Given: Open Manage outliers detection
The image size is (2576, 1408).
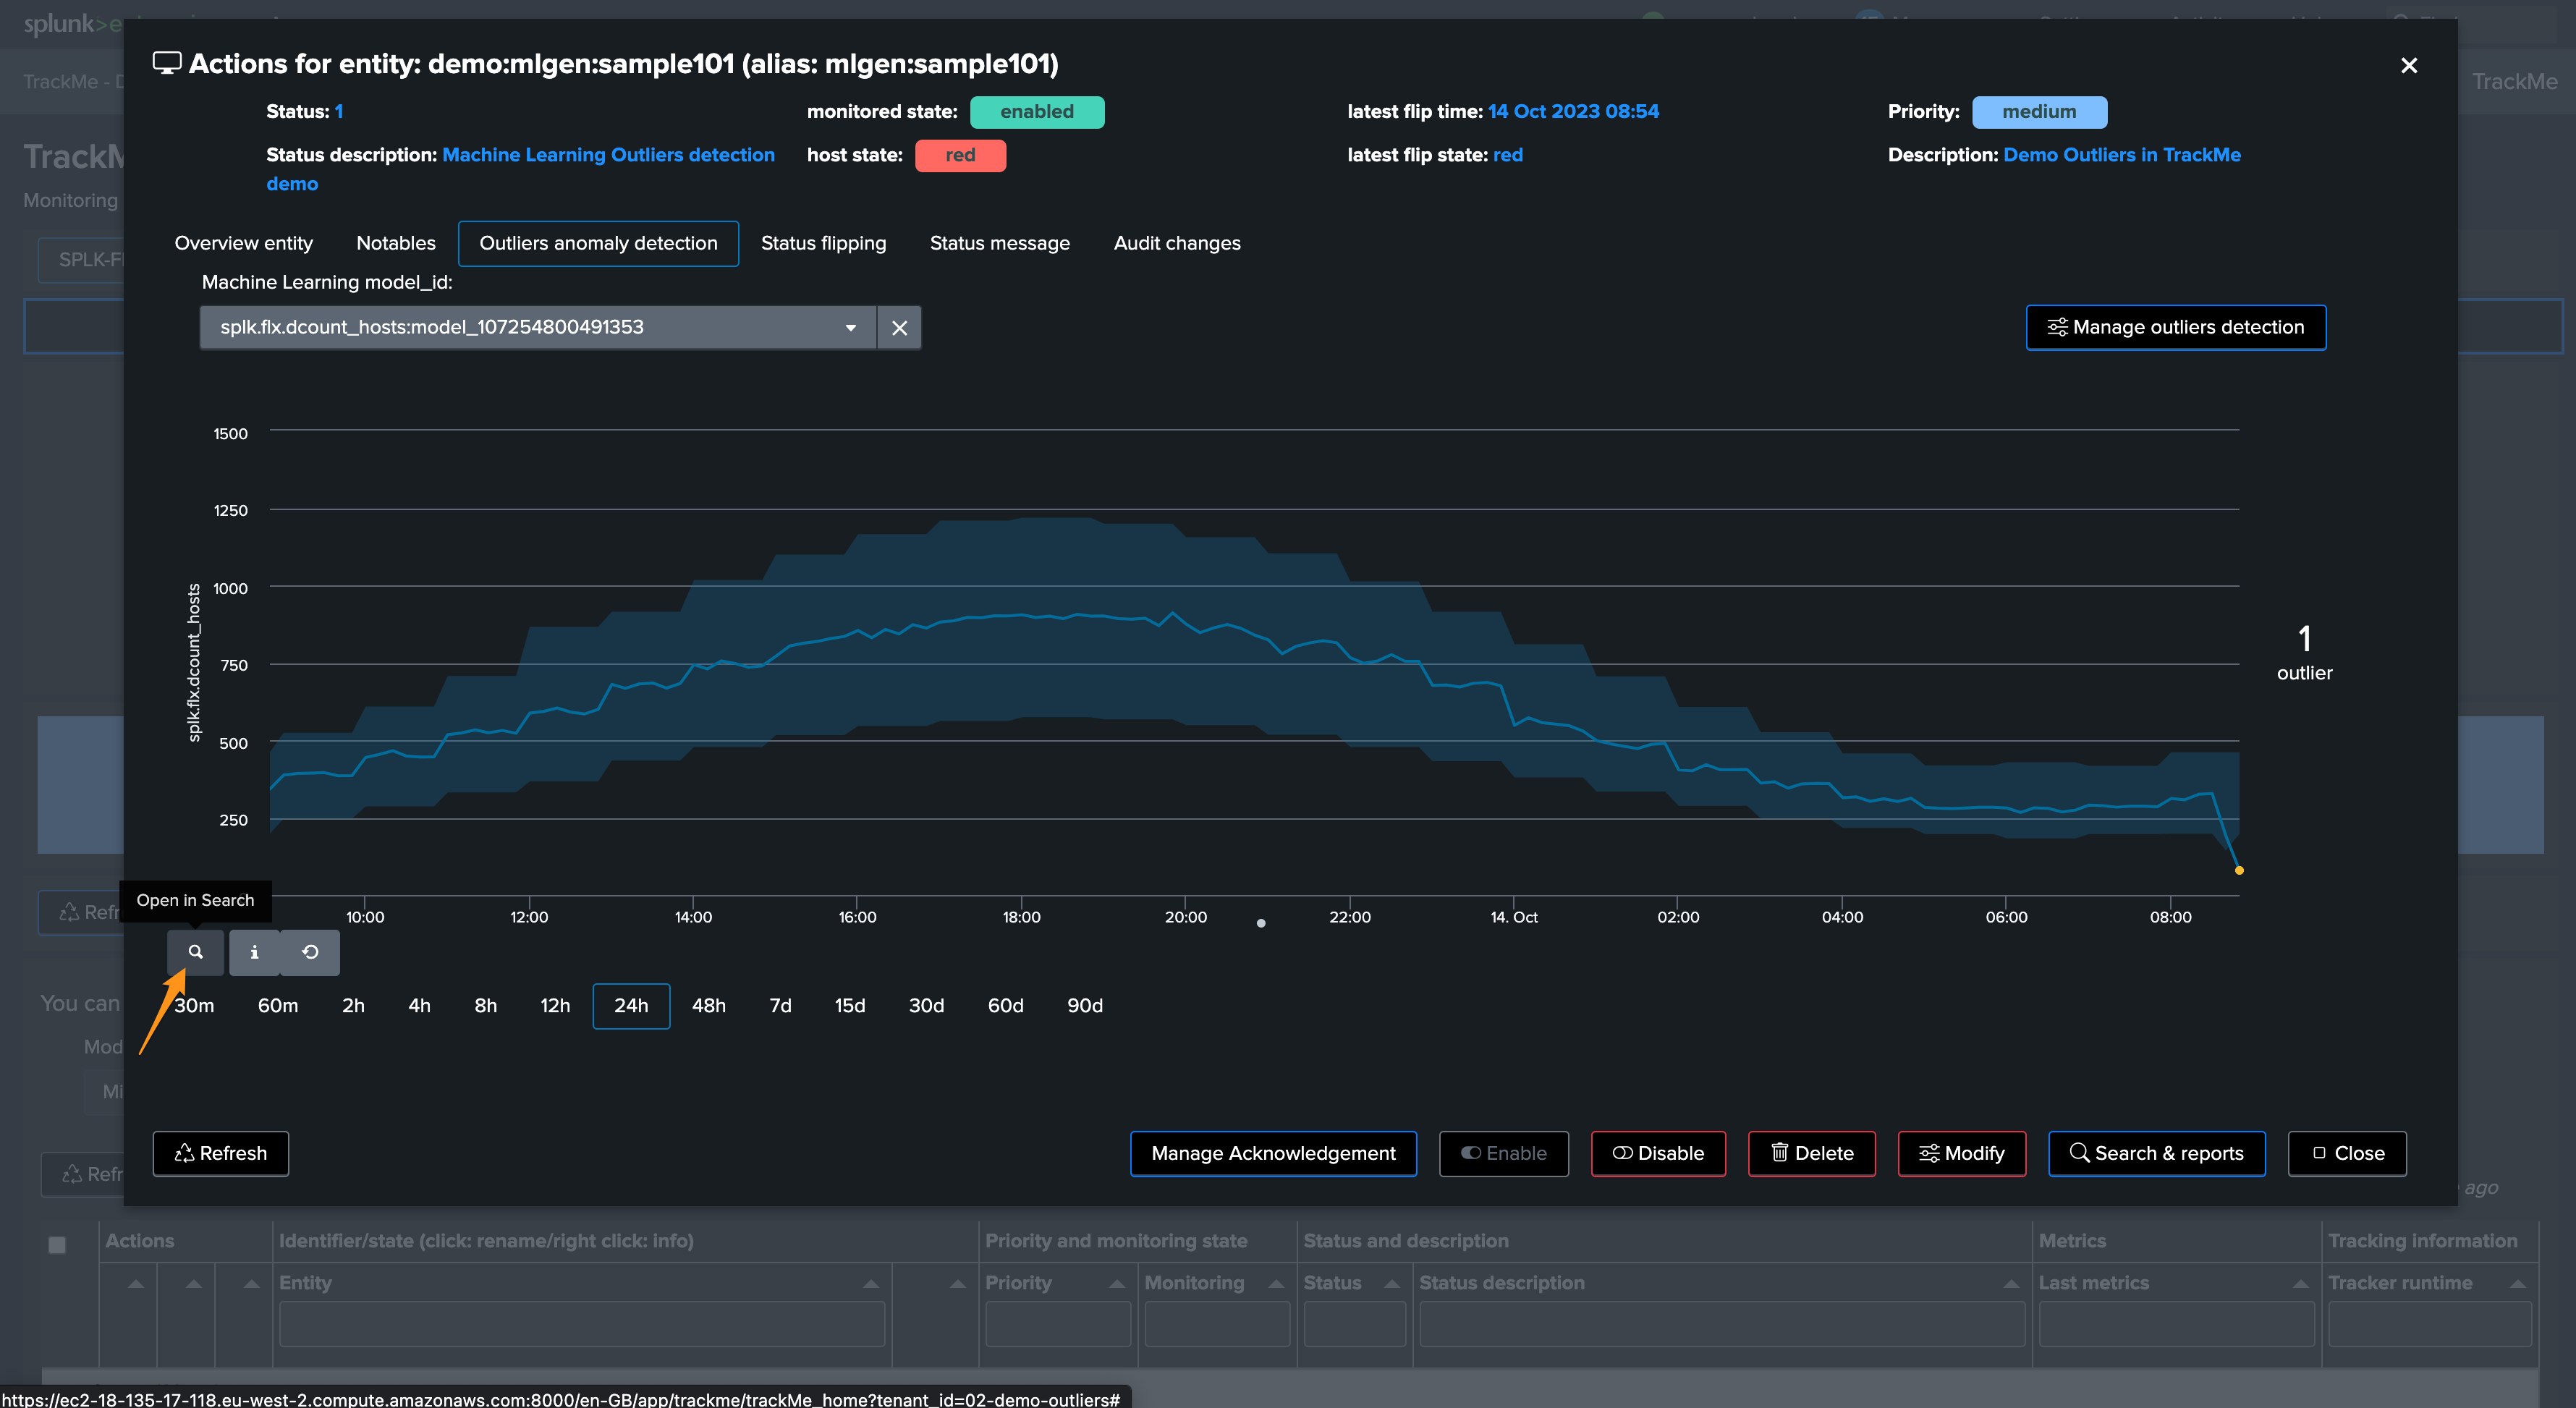Looking at the screenshot, I should (x=2175, y=328).
